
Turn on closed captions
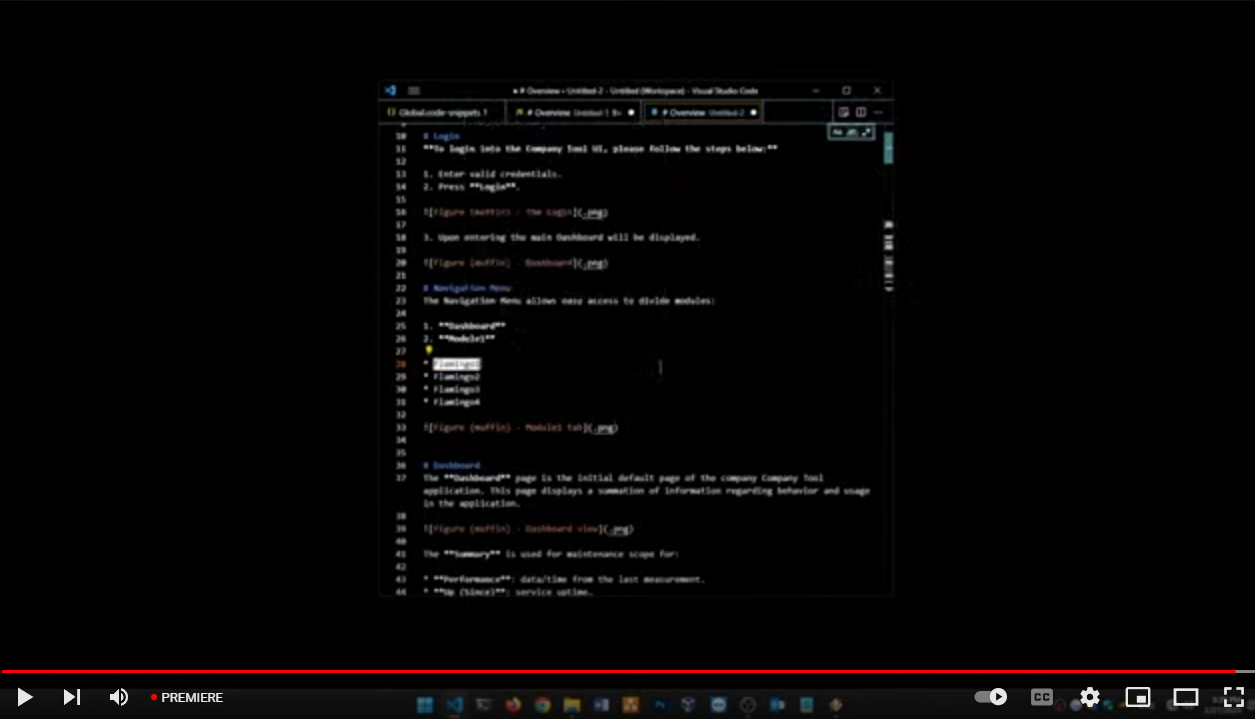coord(1041,697)
